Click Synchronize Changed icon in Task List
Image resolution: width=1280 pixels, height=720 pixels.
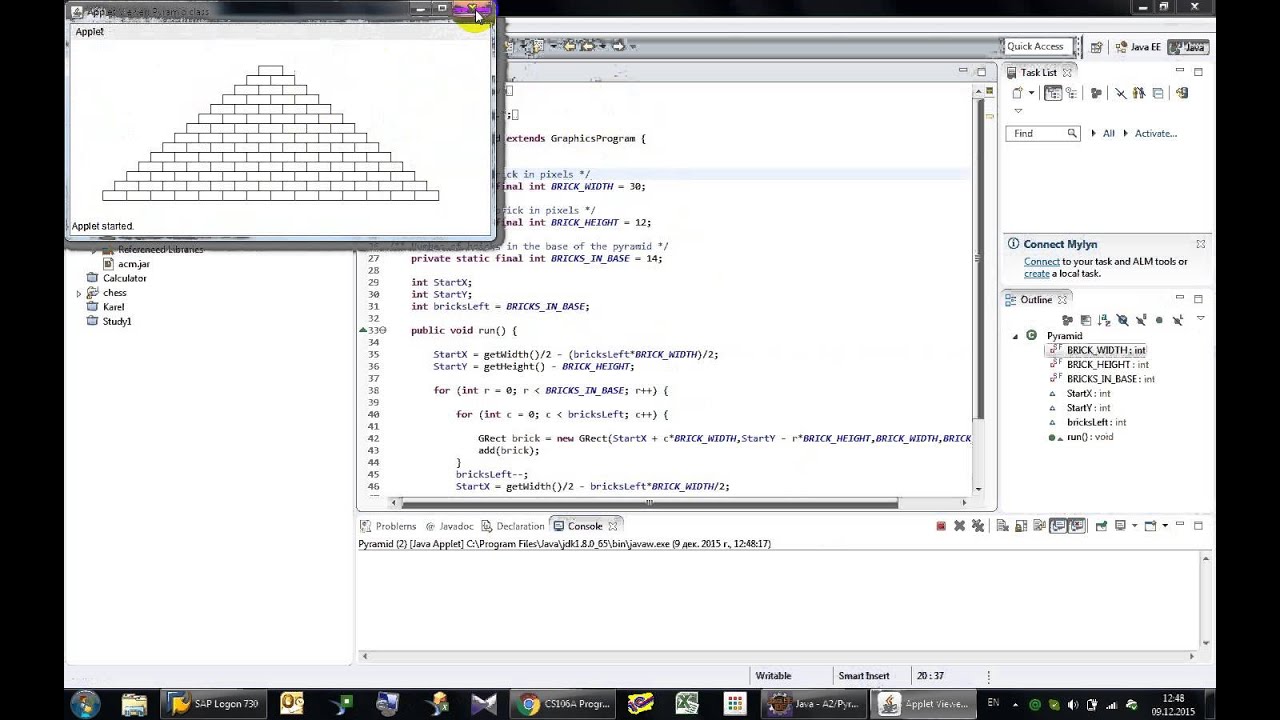[1182, 93]
